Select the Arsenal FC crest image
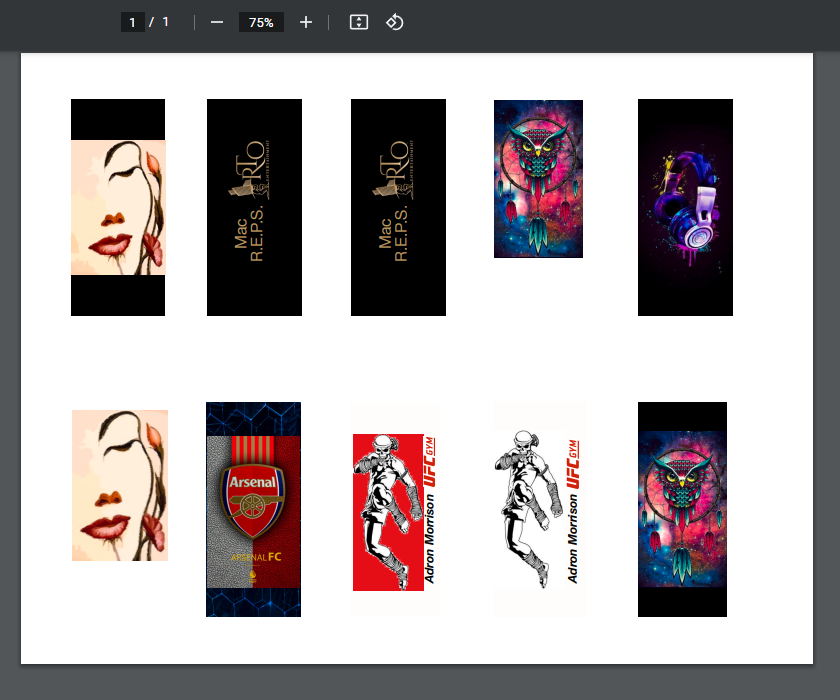The width and height of the screenshot is (840, 700). (253, 509)
